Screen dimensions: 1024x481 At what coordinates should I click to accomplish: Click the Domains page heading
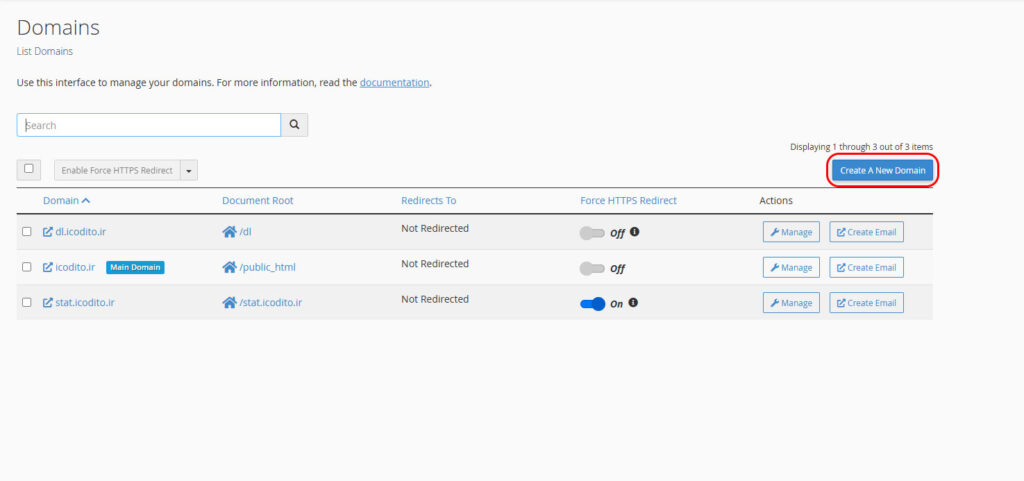[x=58, y=28]
